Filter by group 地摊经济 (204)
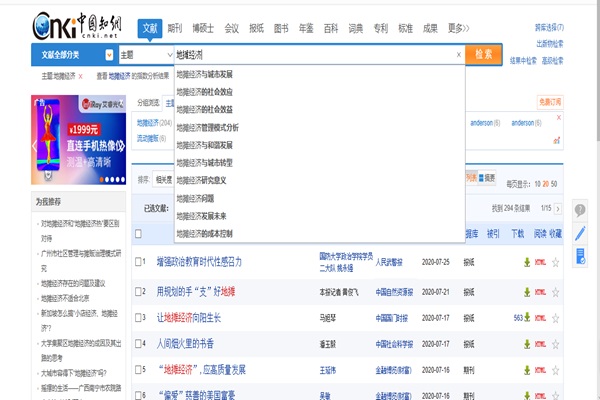The image size is (600, 400). [154, 123]
